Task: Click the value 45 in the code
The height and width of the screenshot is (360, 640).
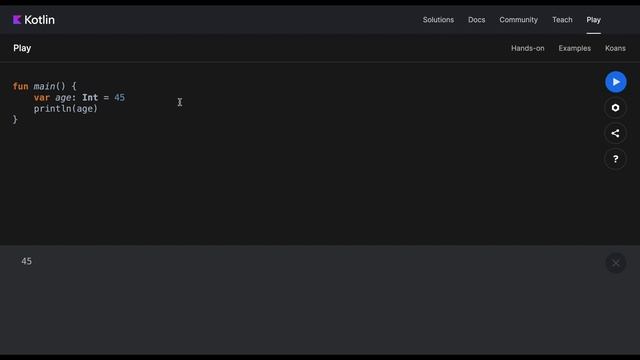Action: pyautogui.click(x=120, y=98)
